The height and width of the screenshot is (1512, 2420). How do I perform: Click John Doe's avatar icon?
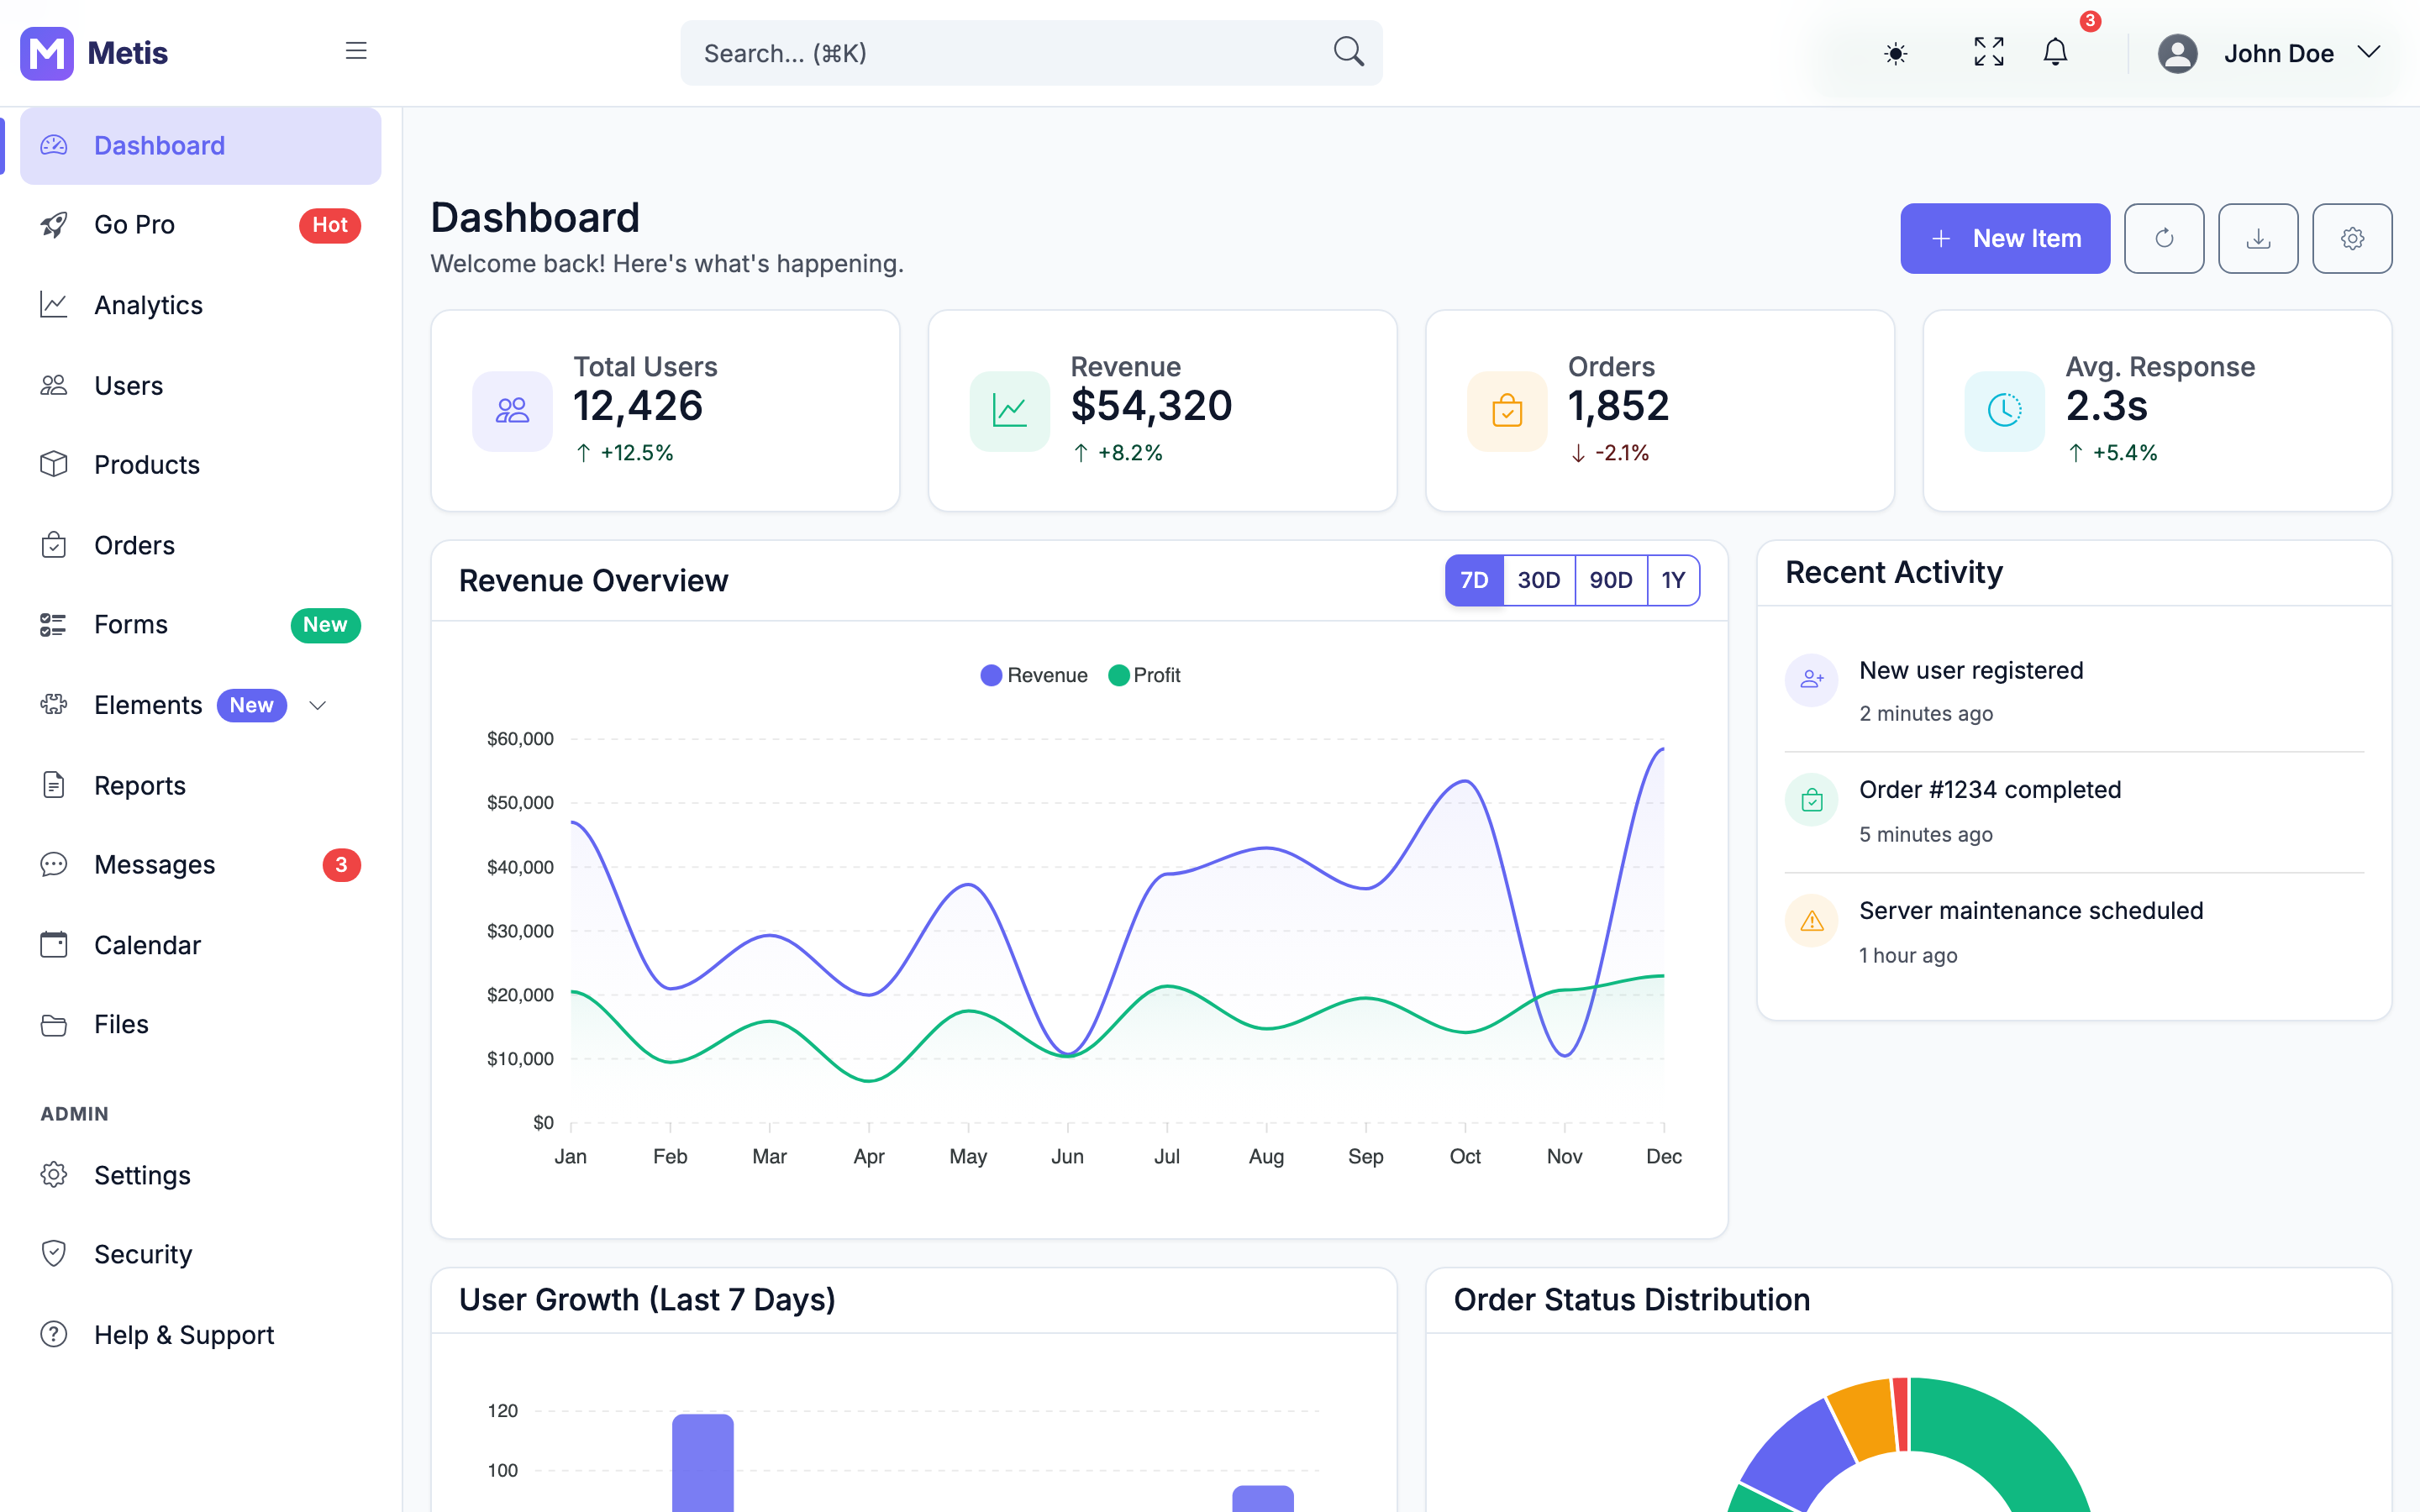point(2177,53)
